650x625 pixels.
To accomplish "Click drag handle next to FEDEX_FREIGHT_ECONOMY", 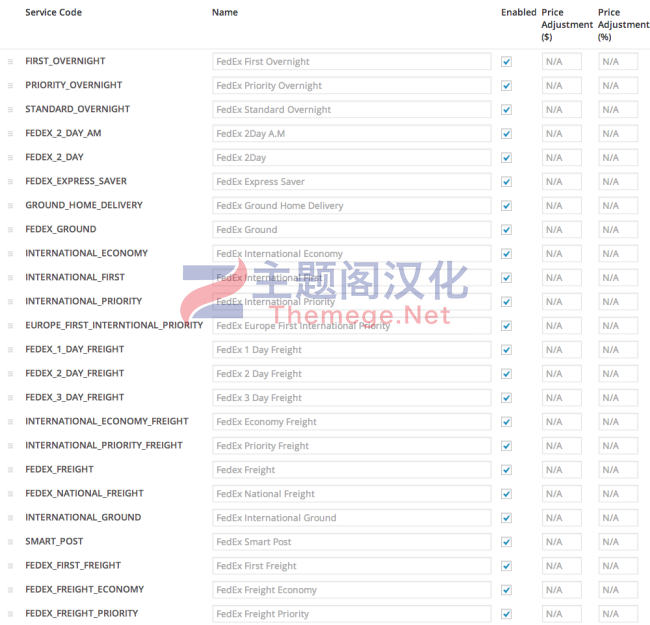I will click(x=10, y=591).
